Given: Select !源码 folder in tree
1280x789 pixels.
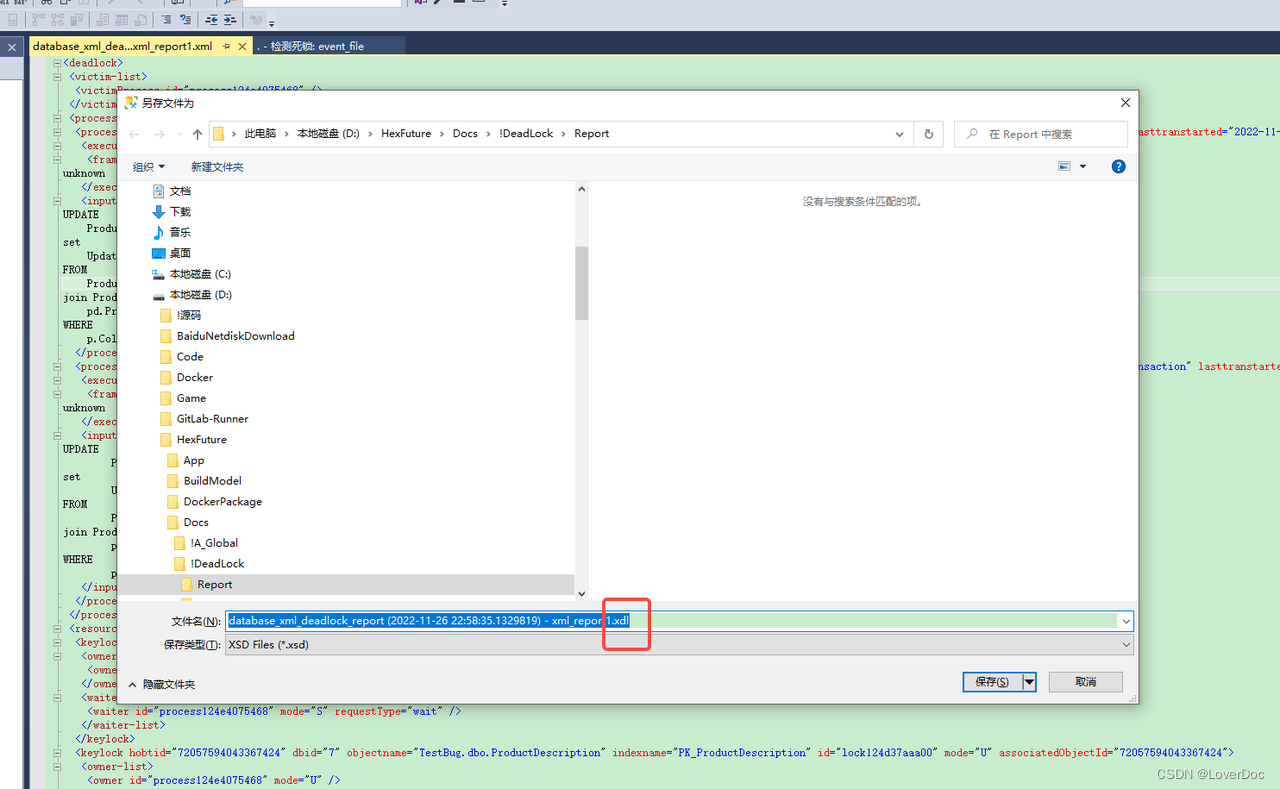Looking at the screenshot, I should coord(188,315).
